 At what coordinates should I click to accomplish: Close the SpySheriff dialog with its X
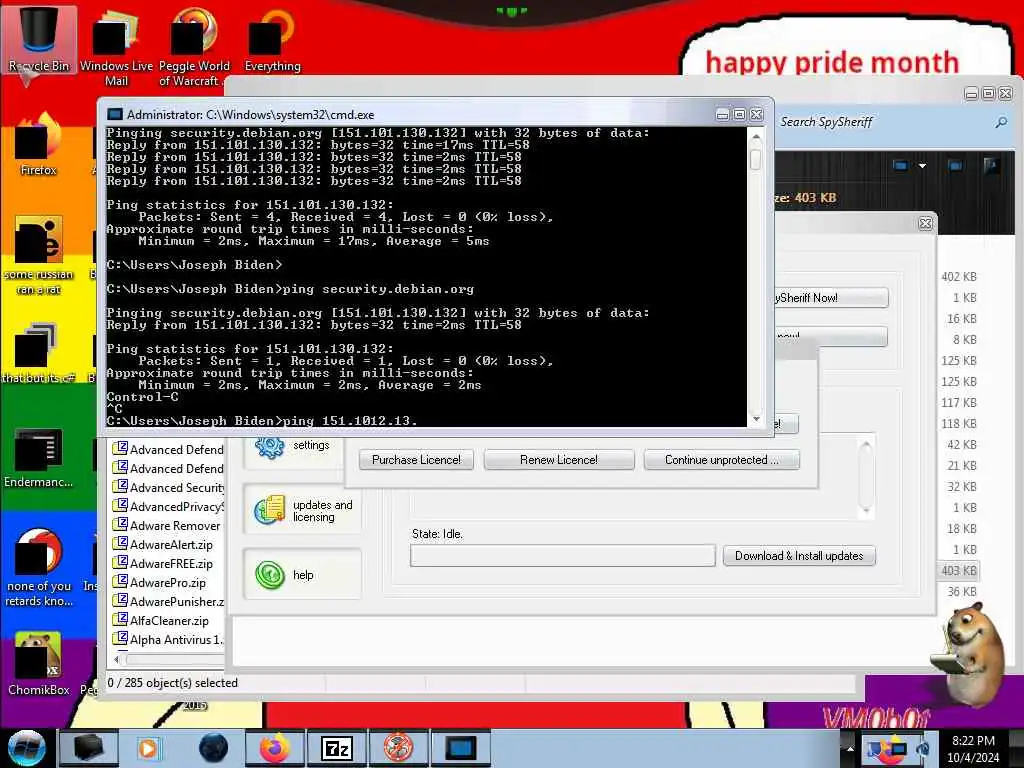[925, 223]
